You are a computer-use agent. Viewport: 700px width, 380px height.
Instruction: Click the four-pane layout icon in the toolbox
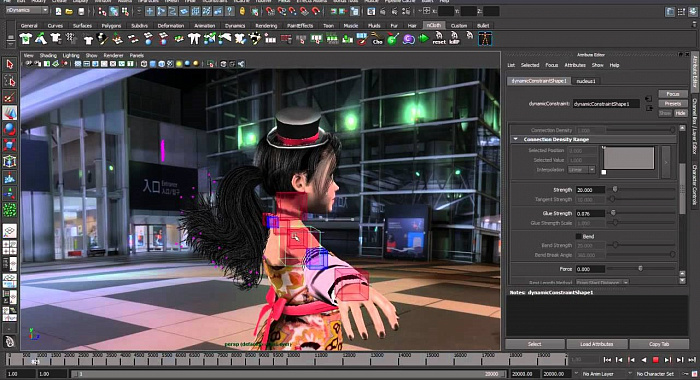coord(10,247)
